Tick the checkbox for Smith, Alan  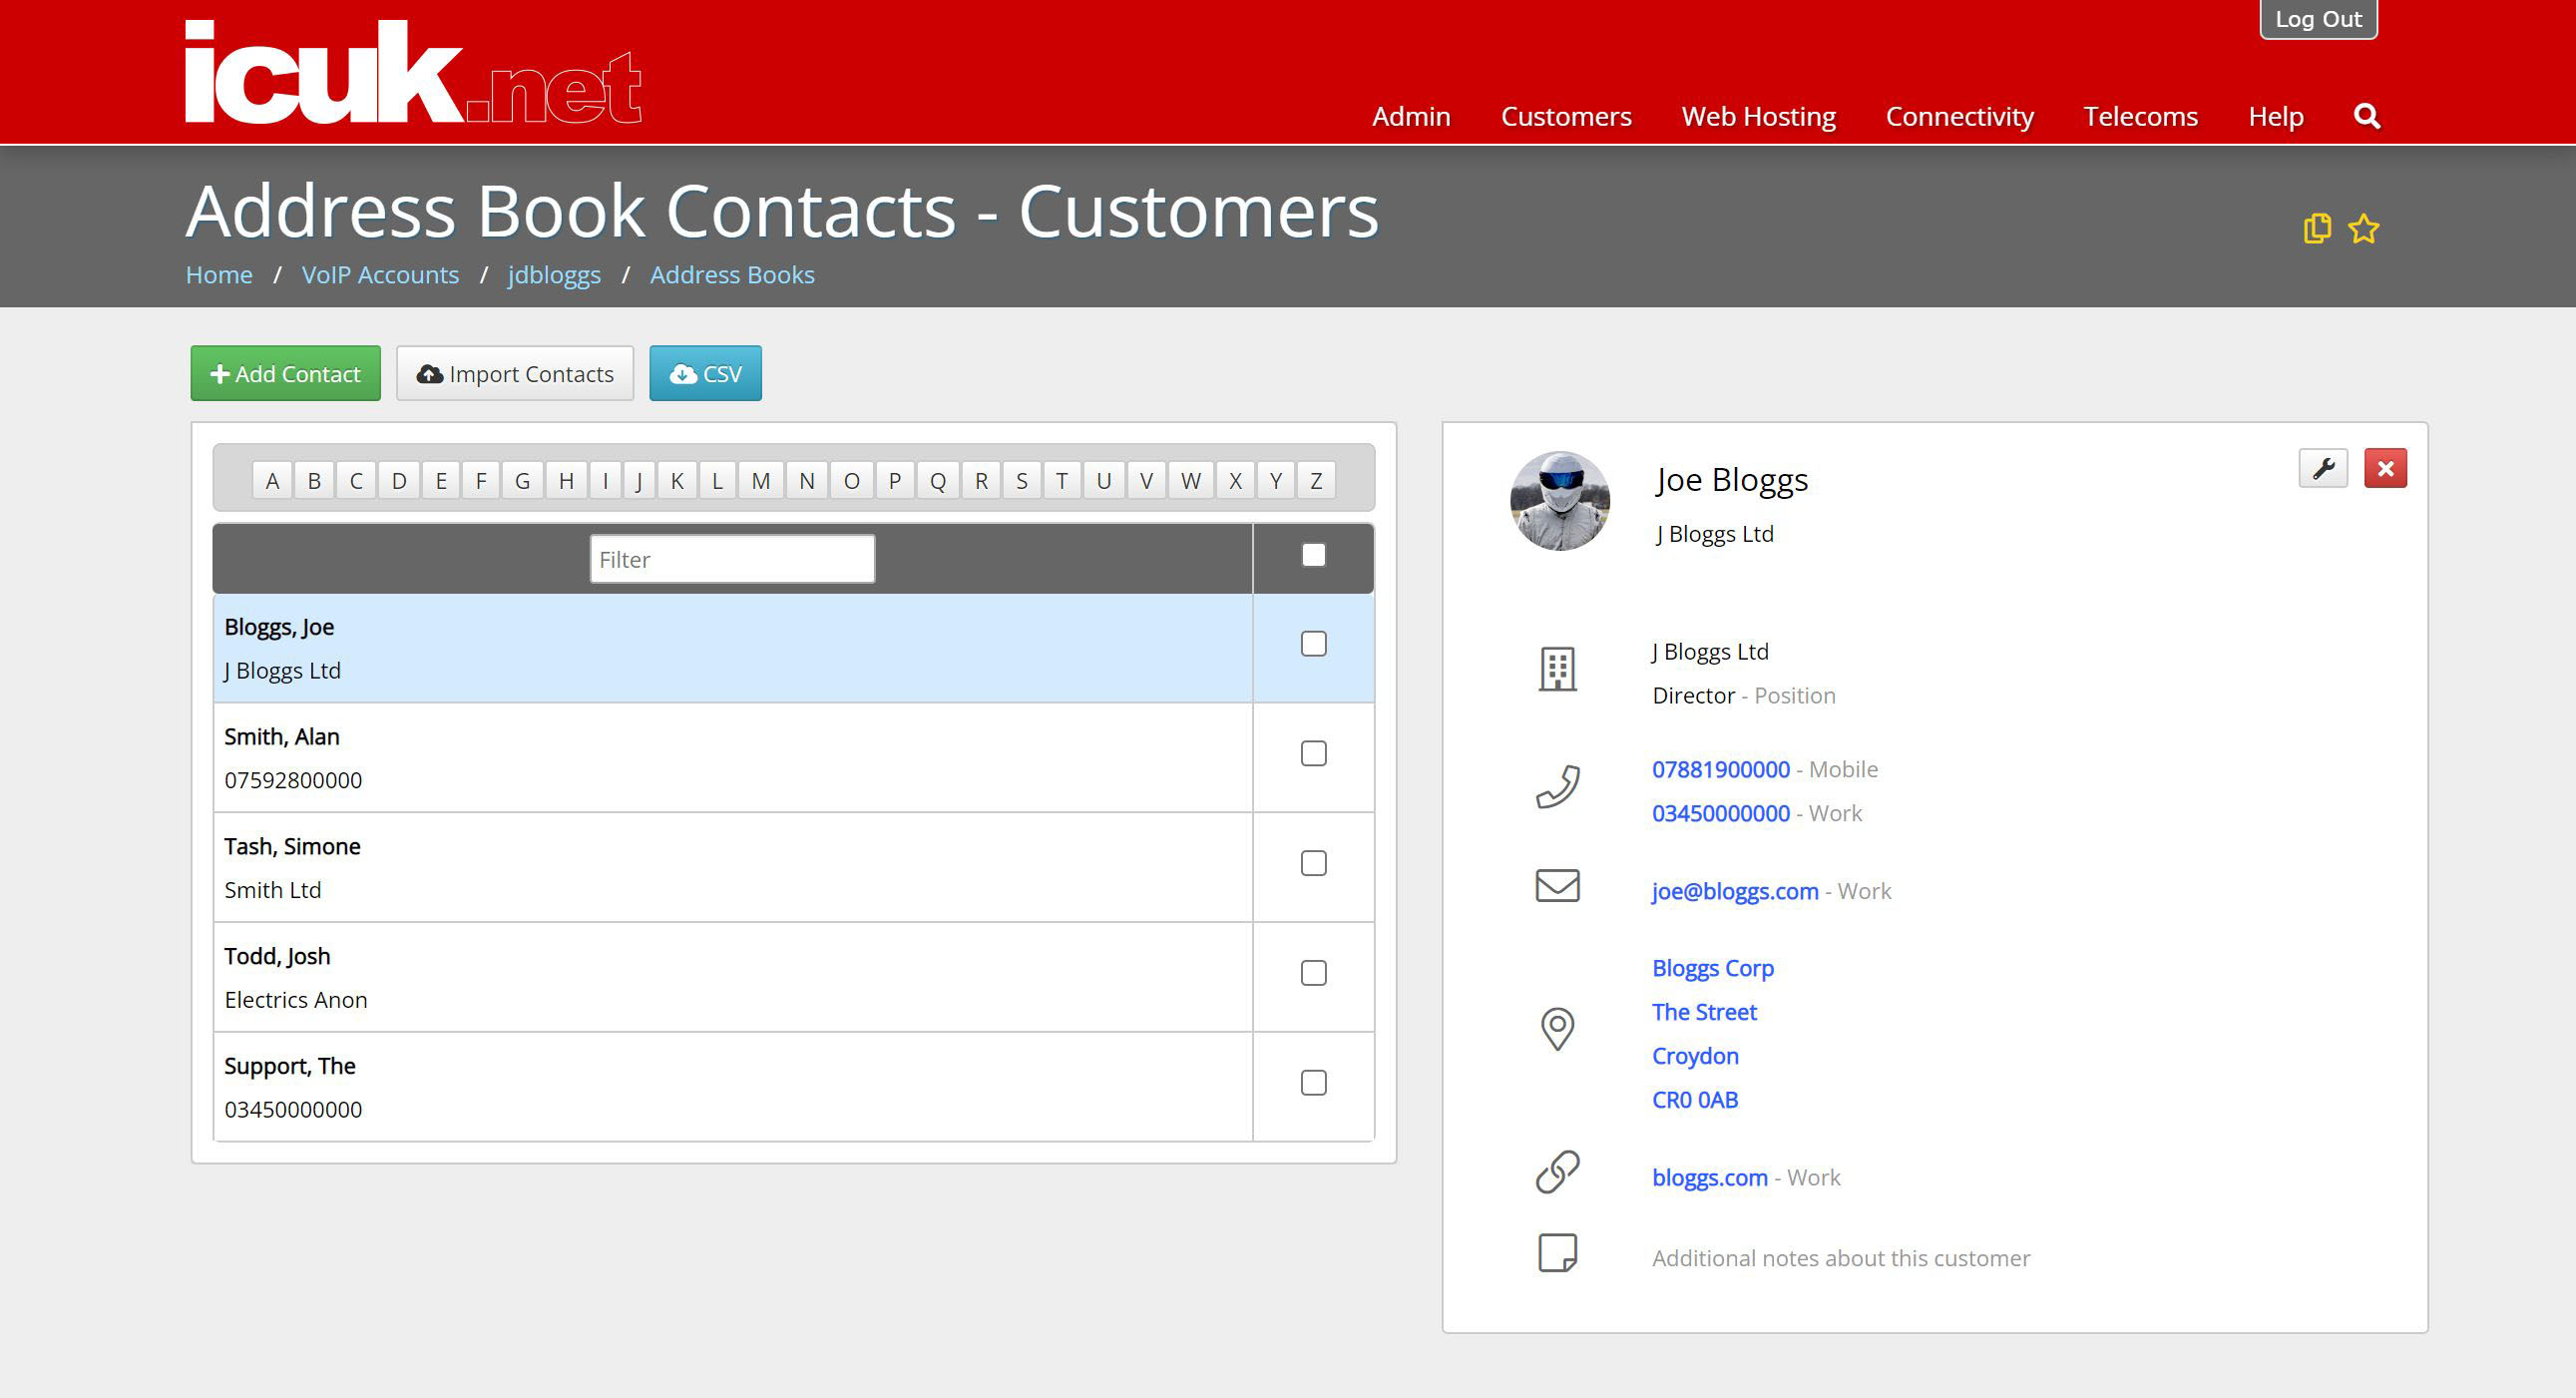(x=1313, y=754)
